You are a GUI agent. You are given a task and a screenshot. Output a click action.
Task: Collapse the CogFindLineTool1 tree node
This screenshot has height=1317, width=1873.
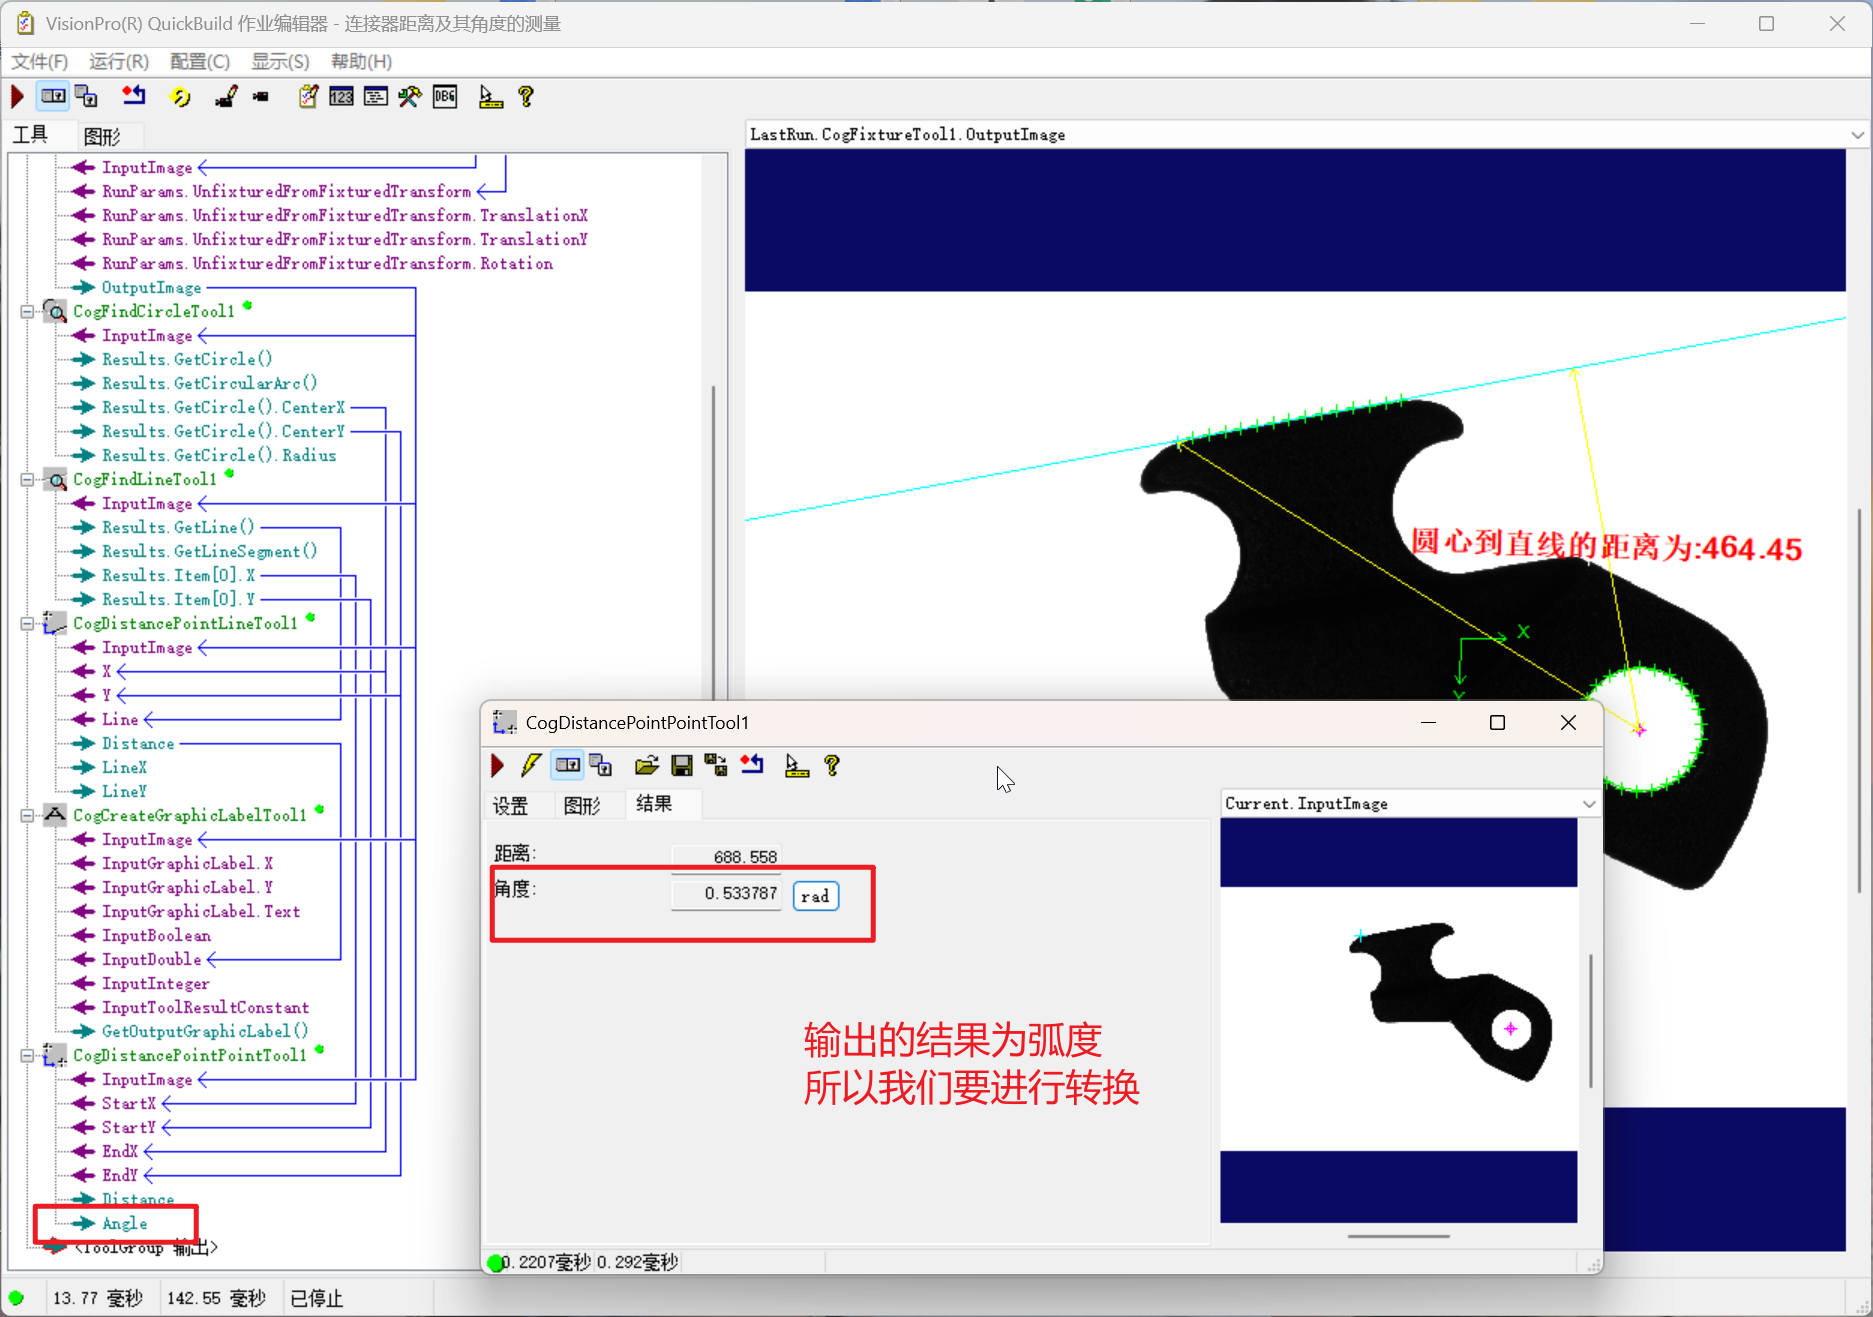pyautogui.click(x=27, y=480)
